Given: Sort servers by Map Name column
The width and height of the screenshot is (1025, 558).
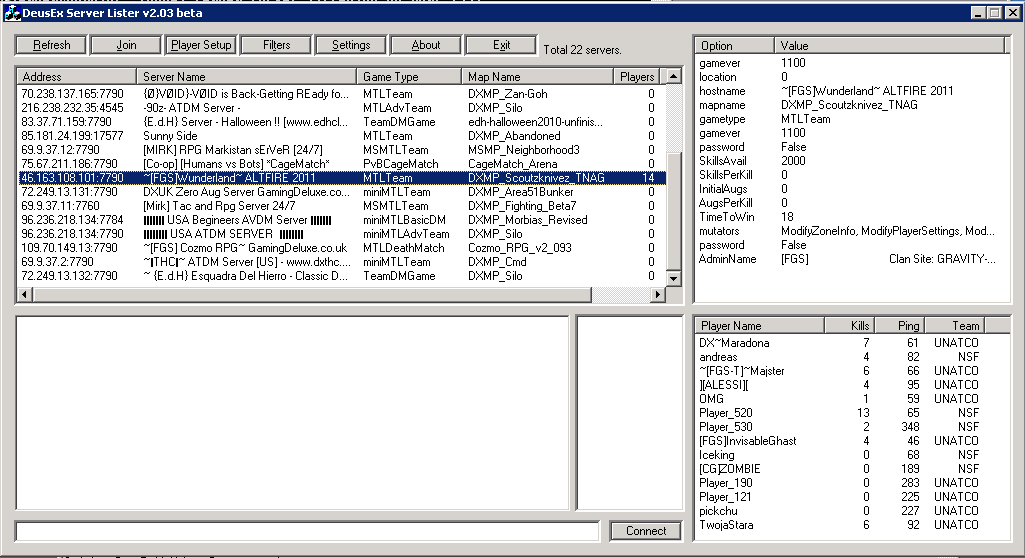Looking at the screenshot, I should [537, 77].
